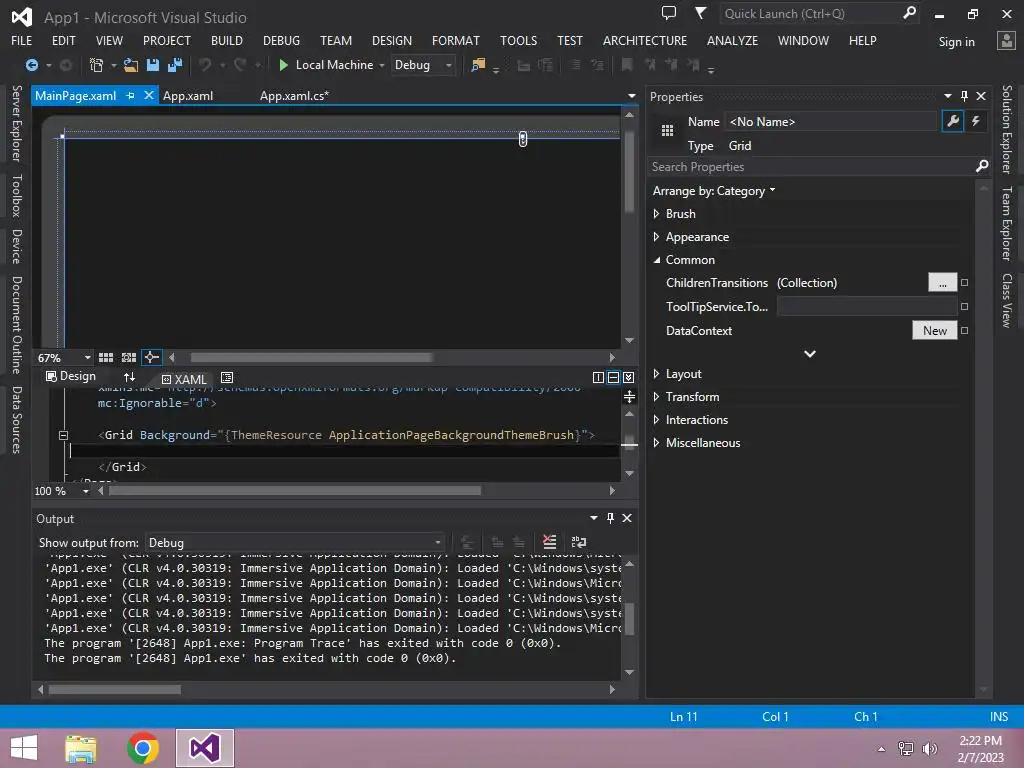Expand the Transform property category
Viewport: 1024px width, 768px height.
[x=656, y=396]
